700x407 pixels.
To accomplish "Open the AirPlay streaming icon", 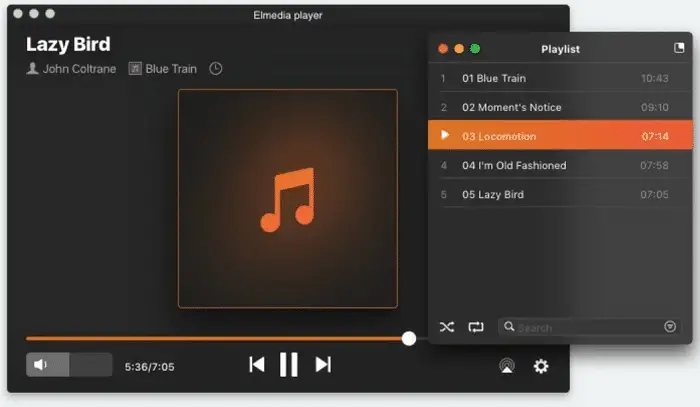I will click(x=507, y=366).
